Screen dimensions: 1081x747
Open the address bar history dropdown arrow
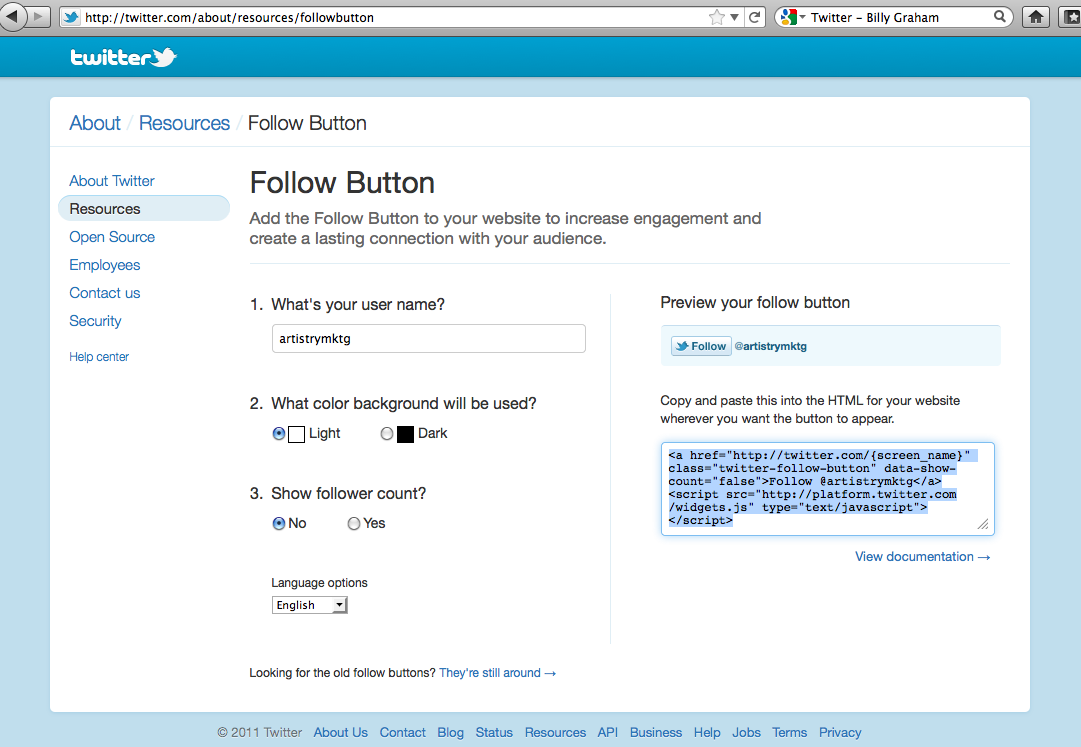pyautogui.click(x=734, y=17)
